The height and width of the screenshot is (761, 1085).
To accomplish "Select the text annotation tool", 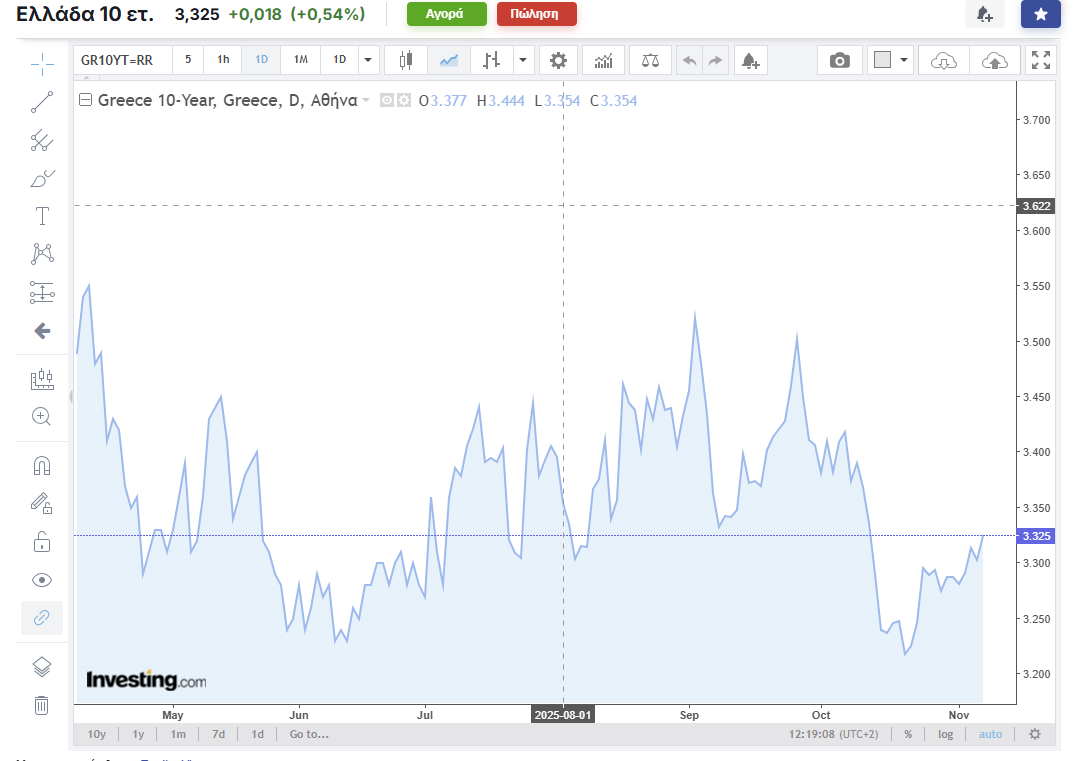I will click(x=42, y=216).
